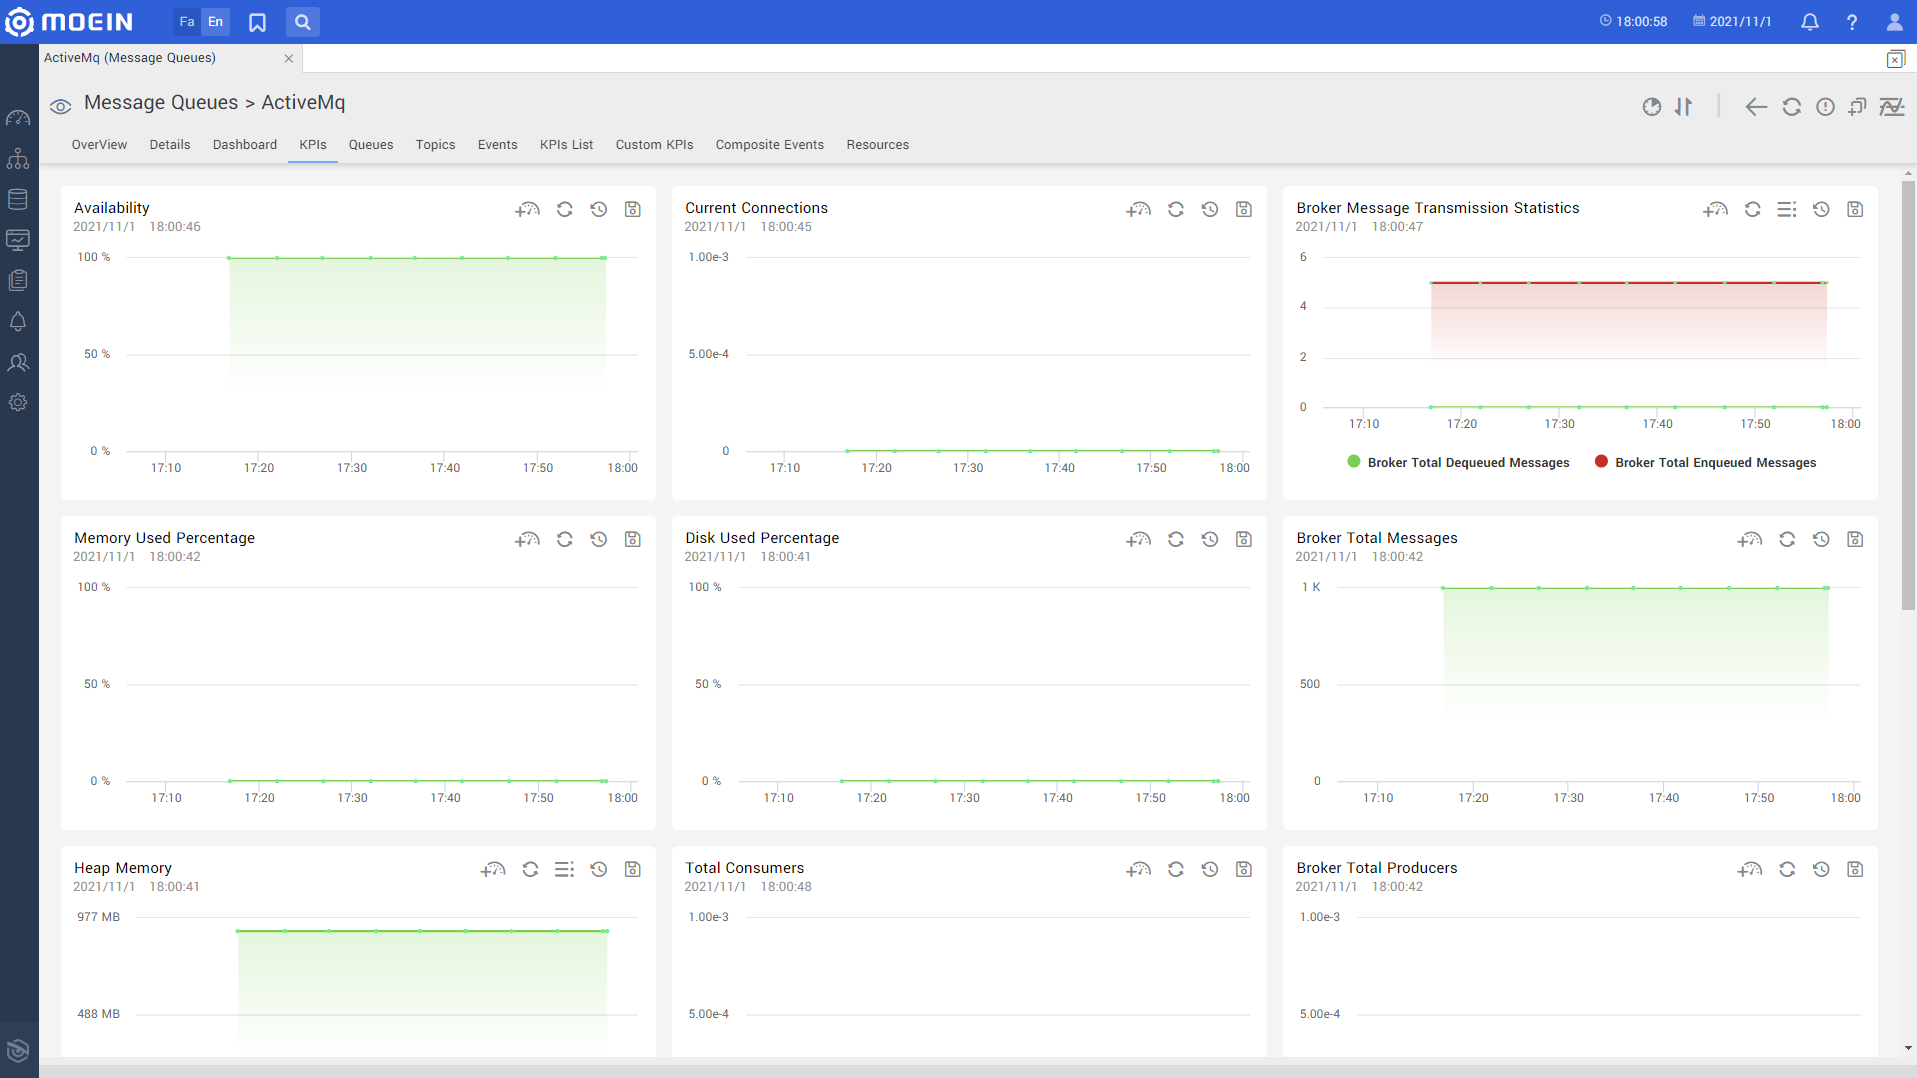Screen dimensions: 1917x1078
Task: Click the date 2021/11/1 in top bar
Action: click(x=1732, y=22)
